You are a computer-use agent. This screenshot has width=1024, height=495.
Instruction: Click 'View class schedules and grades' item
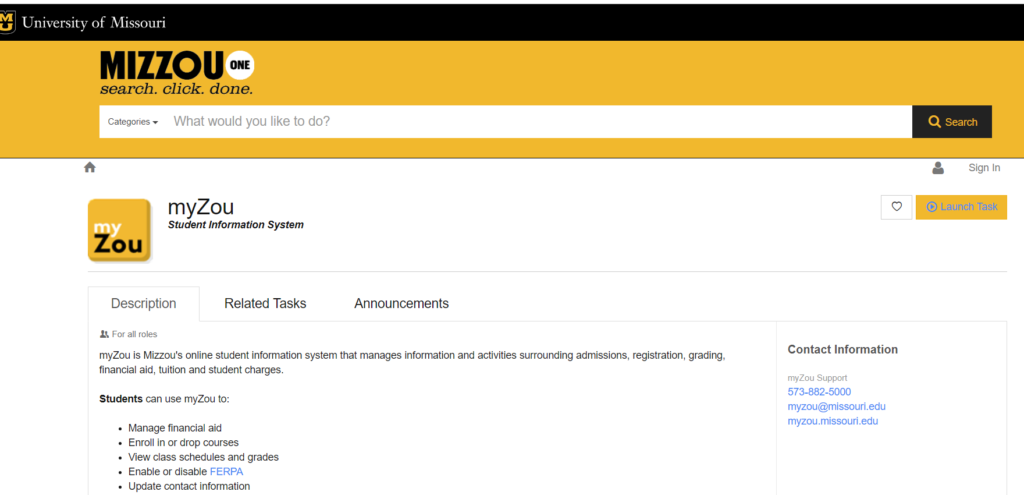click(x=203, y=457)
